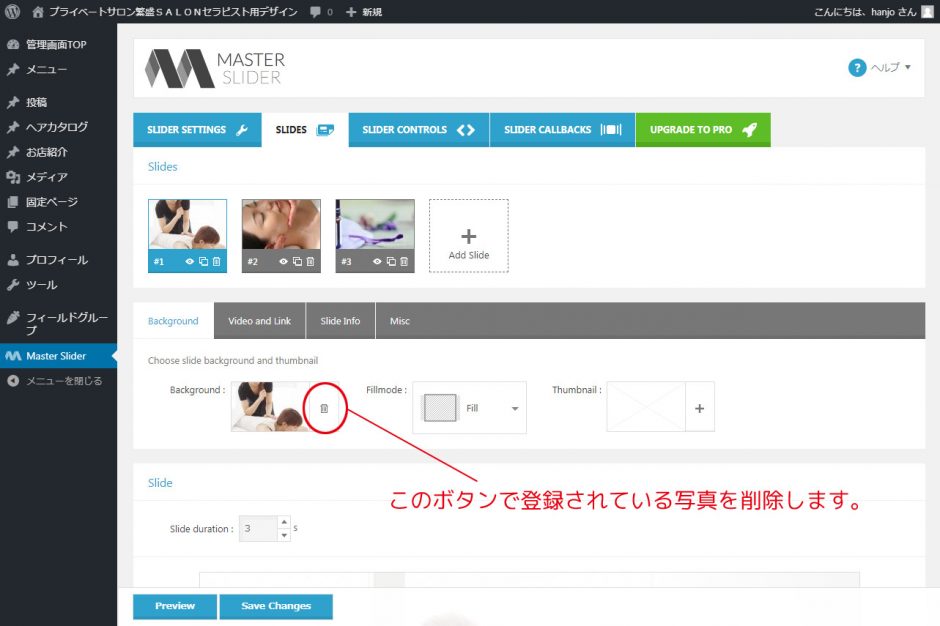
Task: Delete slide #1 using its trash icon
Action: [216, 262]
